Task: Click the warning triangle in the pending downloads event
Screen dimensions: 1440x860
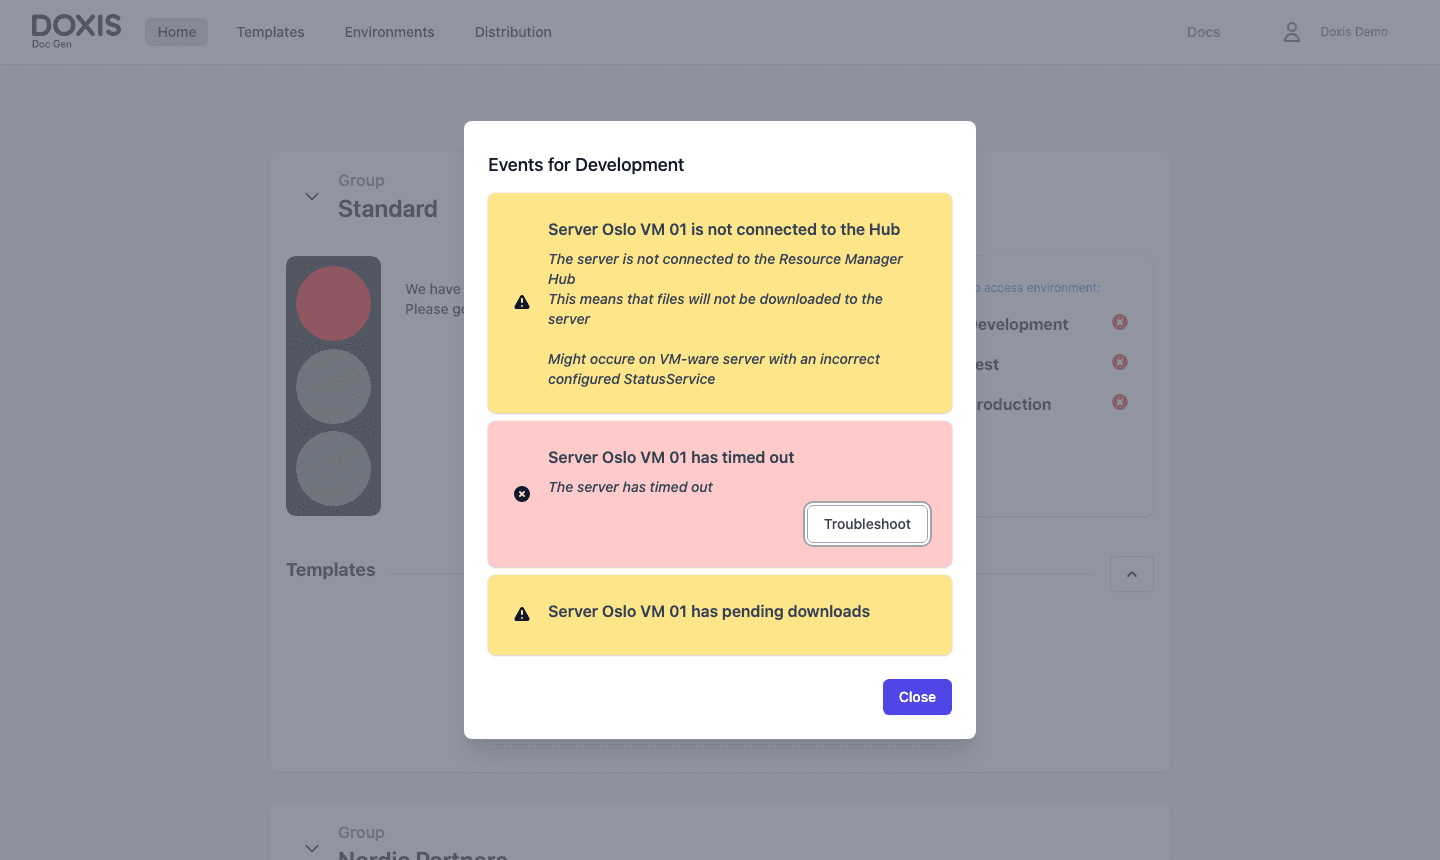Action: click(522, 614)
